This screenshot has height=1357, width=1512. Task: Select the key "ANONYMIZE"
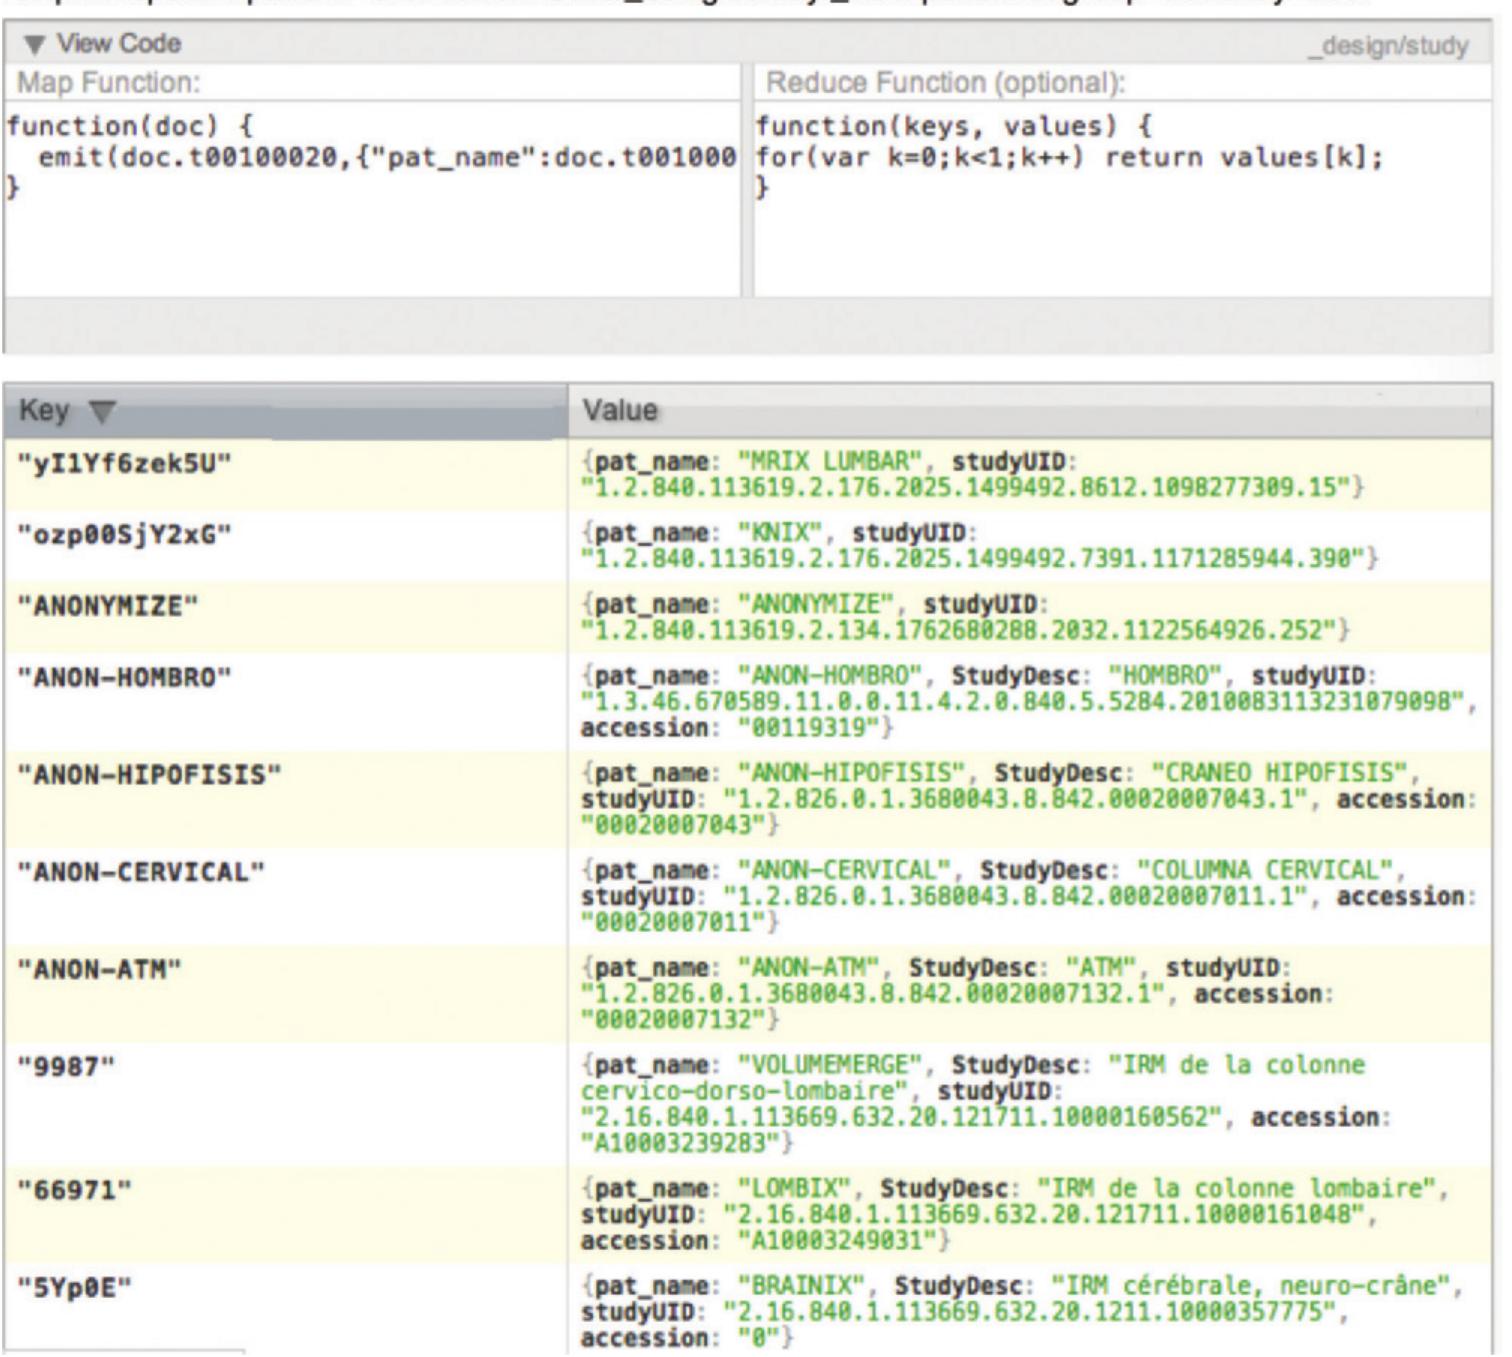[x=108, y=607]
